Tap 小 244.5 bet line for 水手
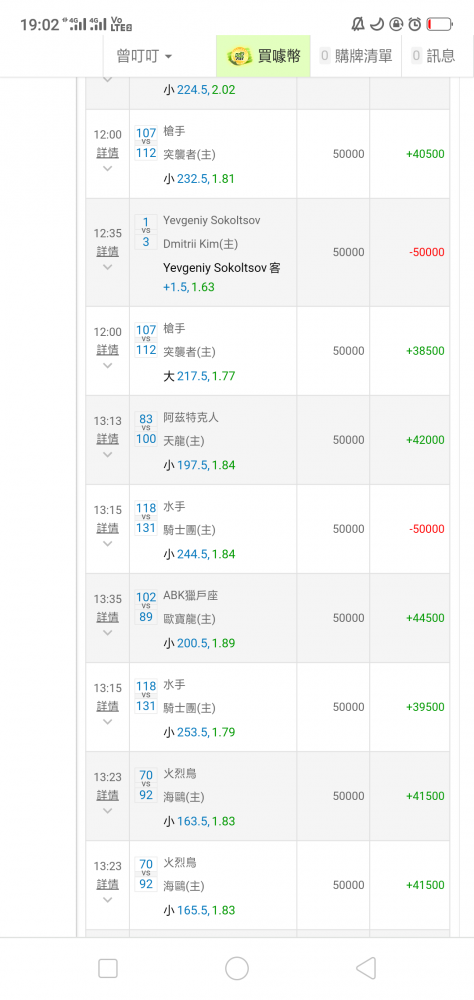Image resolution: width=474 pixels, height=1000 pixels. [x=199, y=554]
